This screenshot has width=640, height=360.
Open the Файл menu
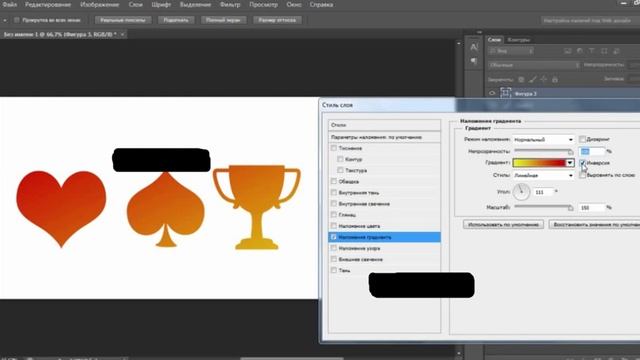pyautogui.click(x=9, y=5)
